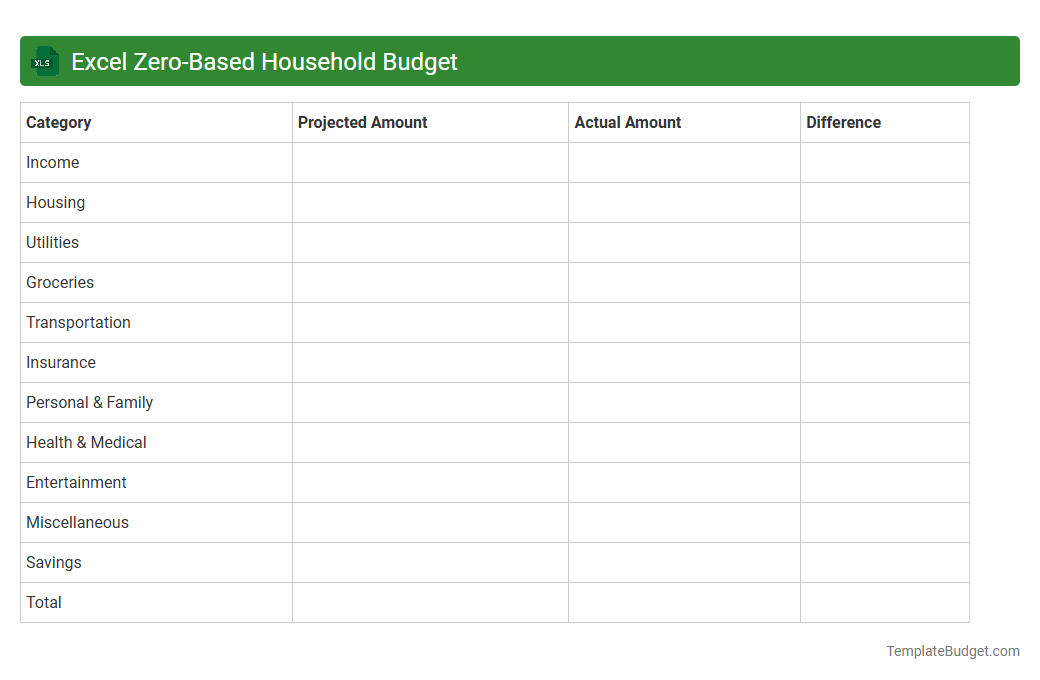Image resolution: width=1040 pixels, height=680 pixels.
Task: Click the Groceries category label
Action: [x=60, y=282]
